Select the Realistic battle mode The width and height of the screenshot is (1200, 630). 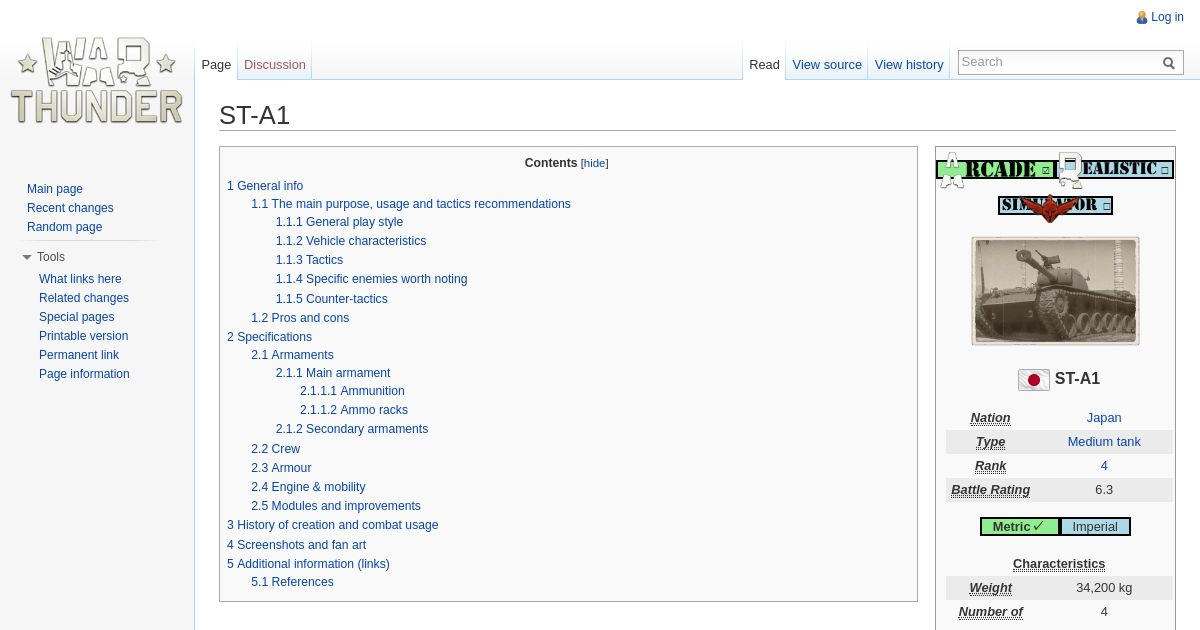point(1115,170)
